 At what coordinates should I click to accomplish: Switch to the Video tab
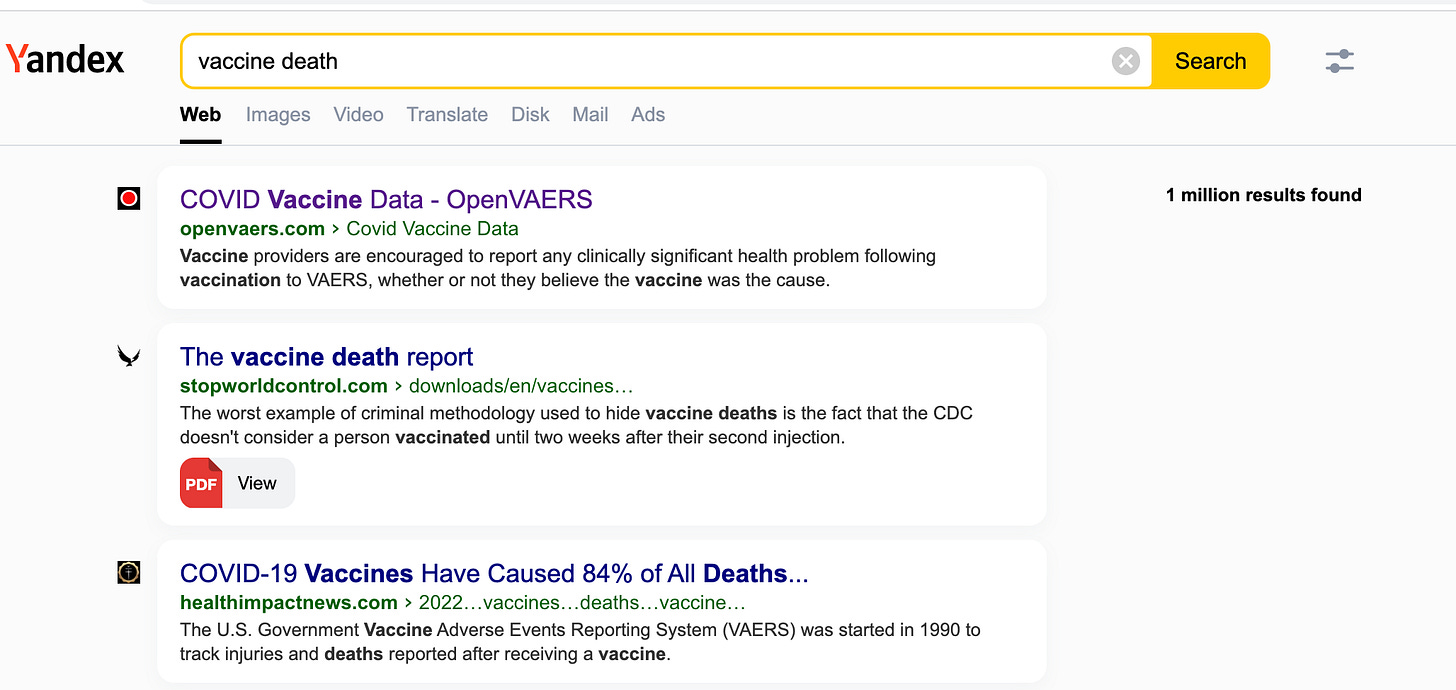click(359, 115)
